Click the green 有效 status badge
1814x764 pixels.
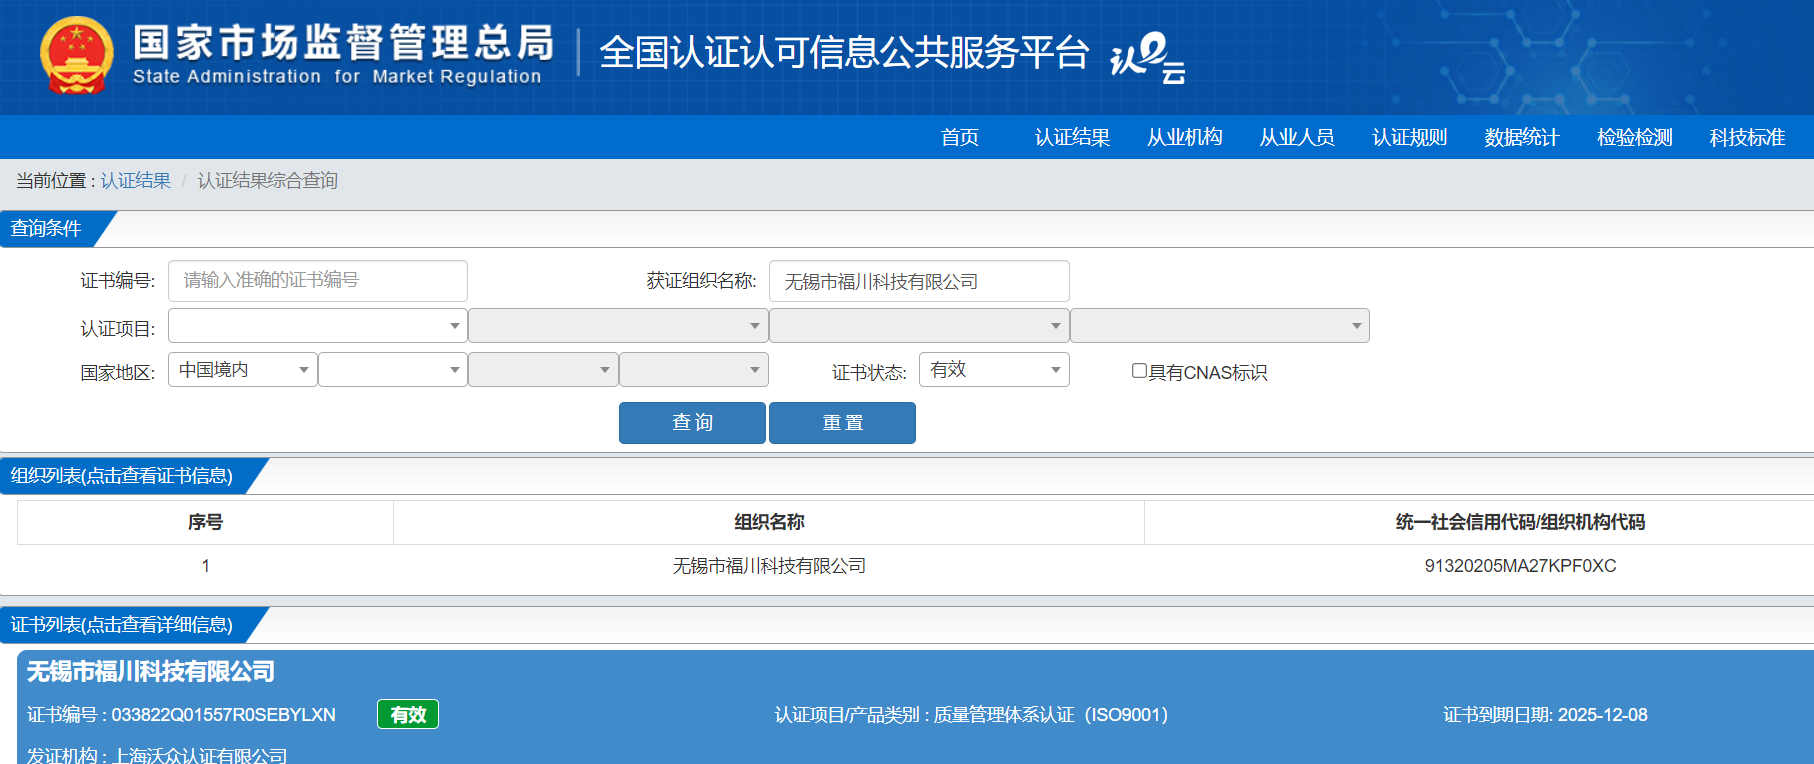point(408,714)
